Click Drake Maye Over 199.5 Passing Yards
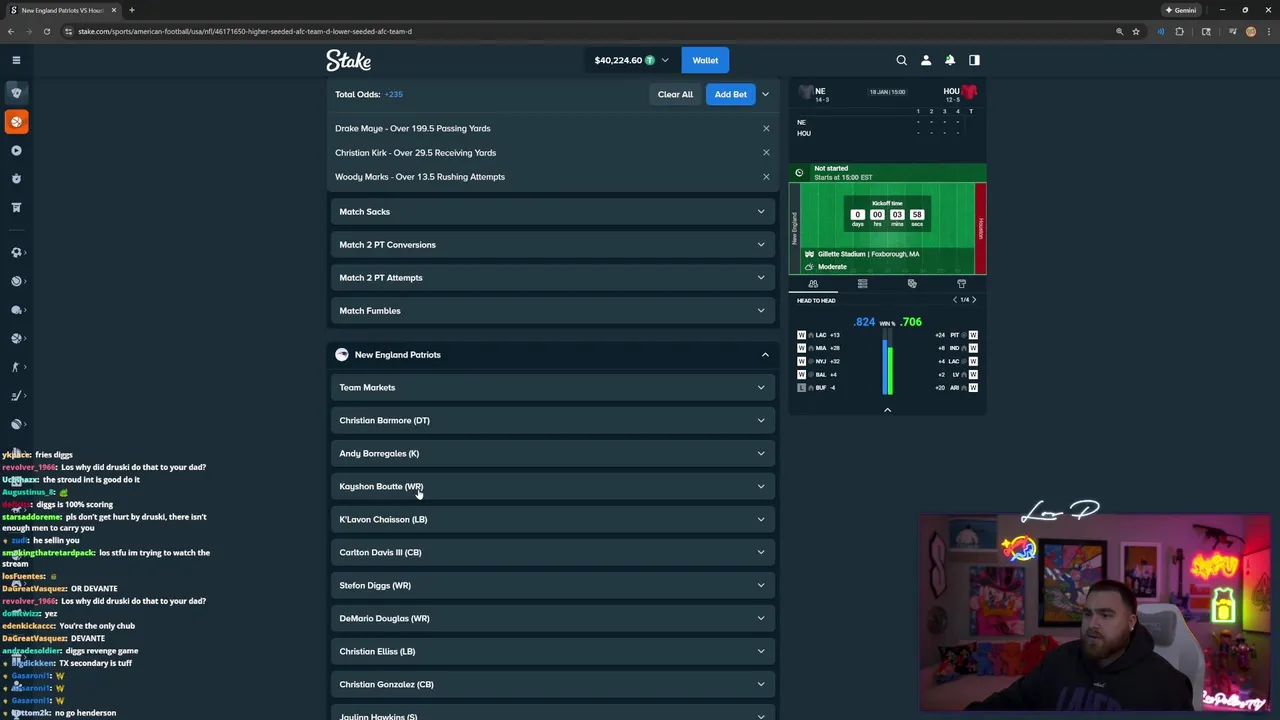Screen dimensions: 1280x720 point(413,128)
